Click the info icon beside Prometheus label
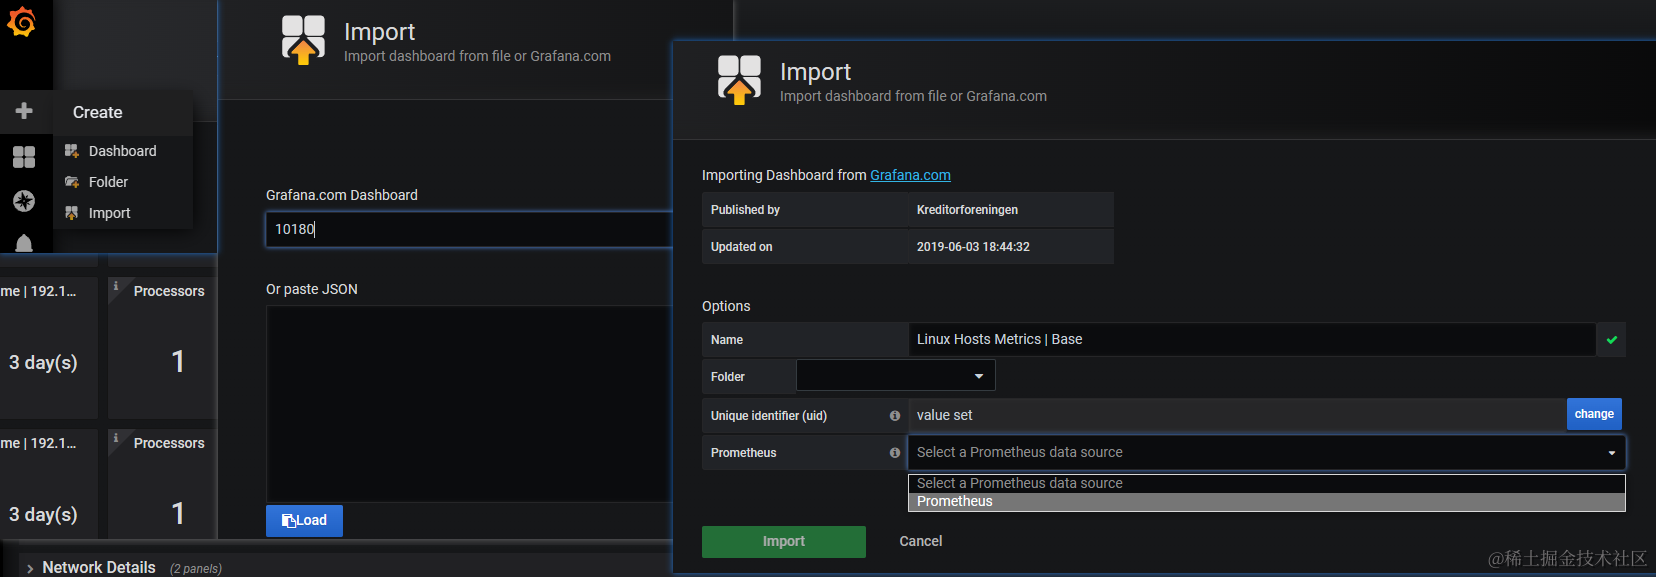The width and height of the screenshot is (1656, 577). tap(895, 453)
